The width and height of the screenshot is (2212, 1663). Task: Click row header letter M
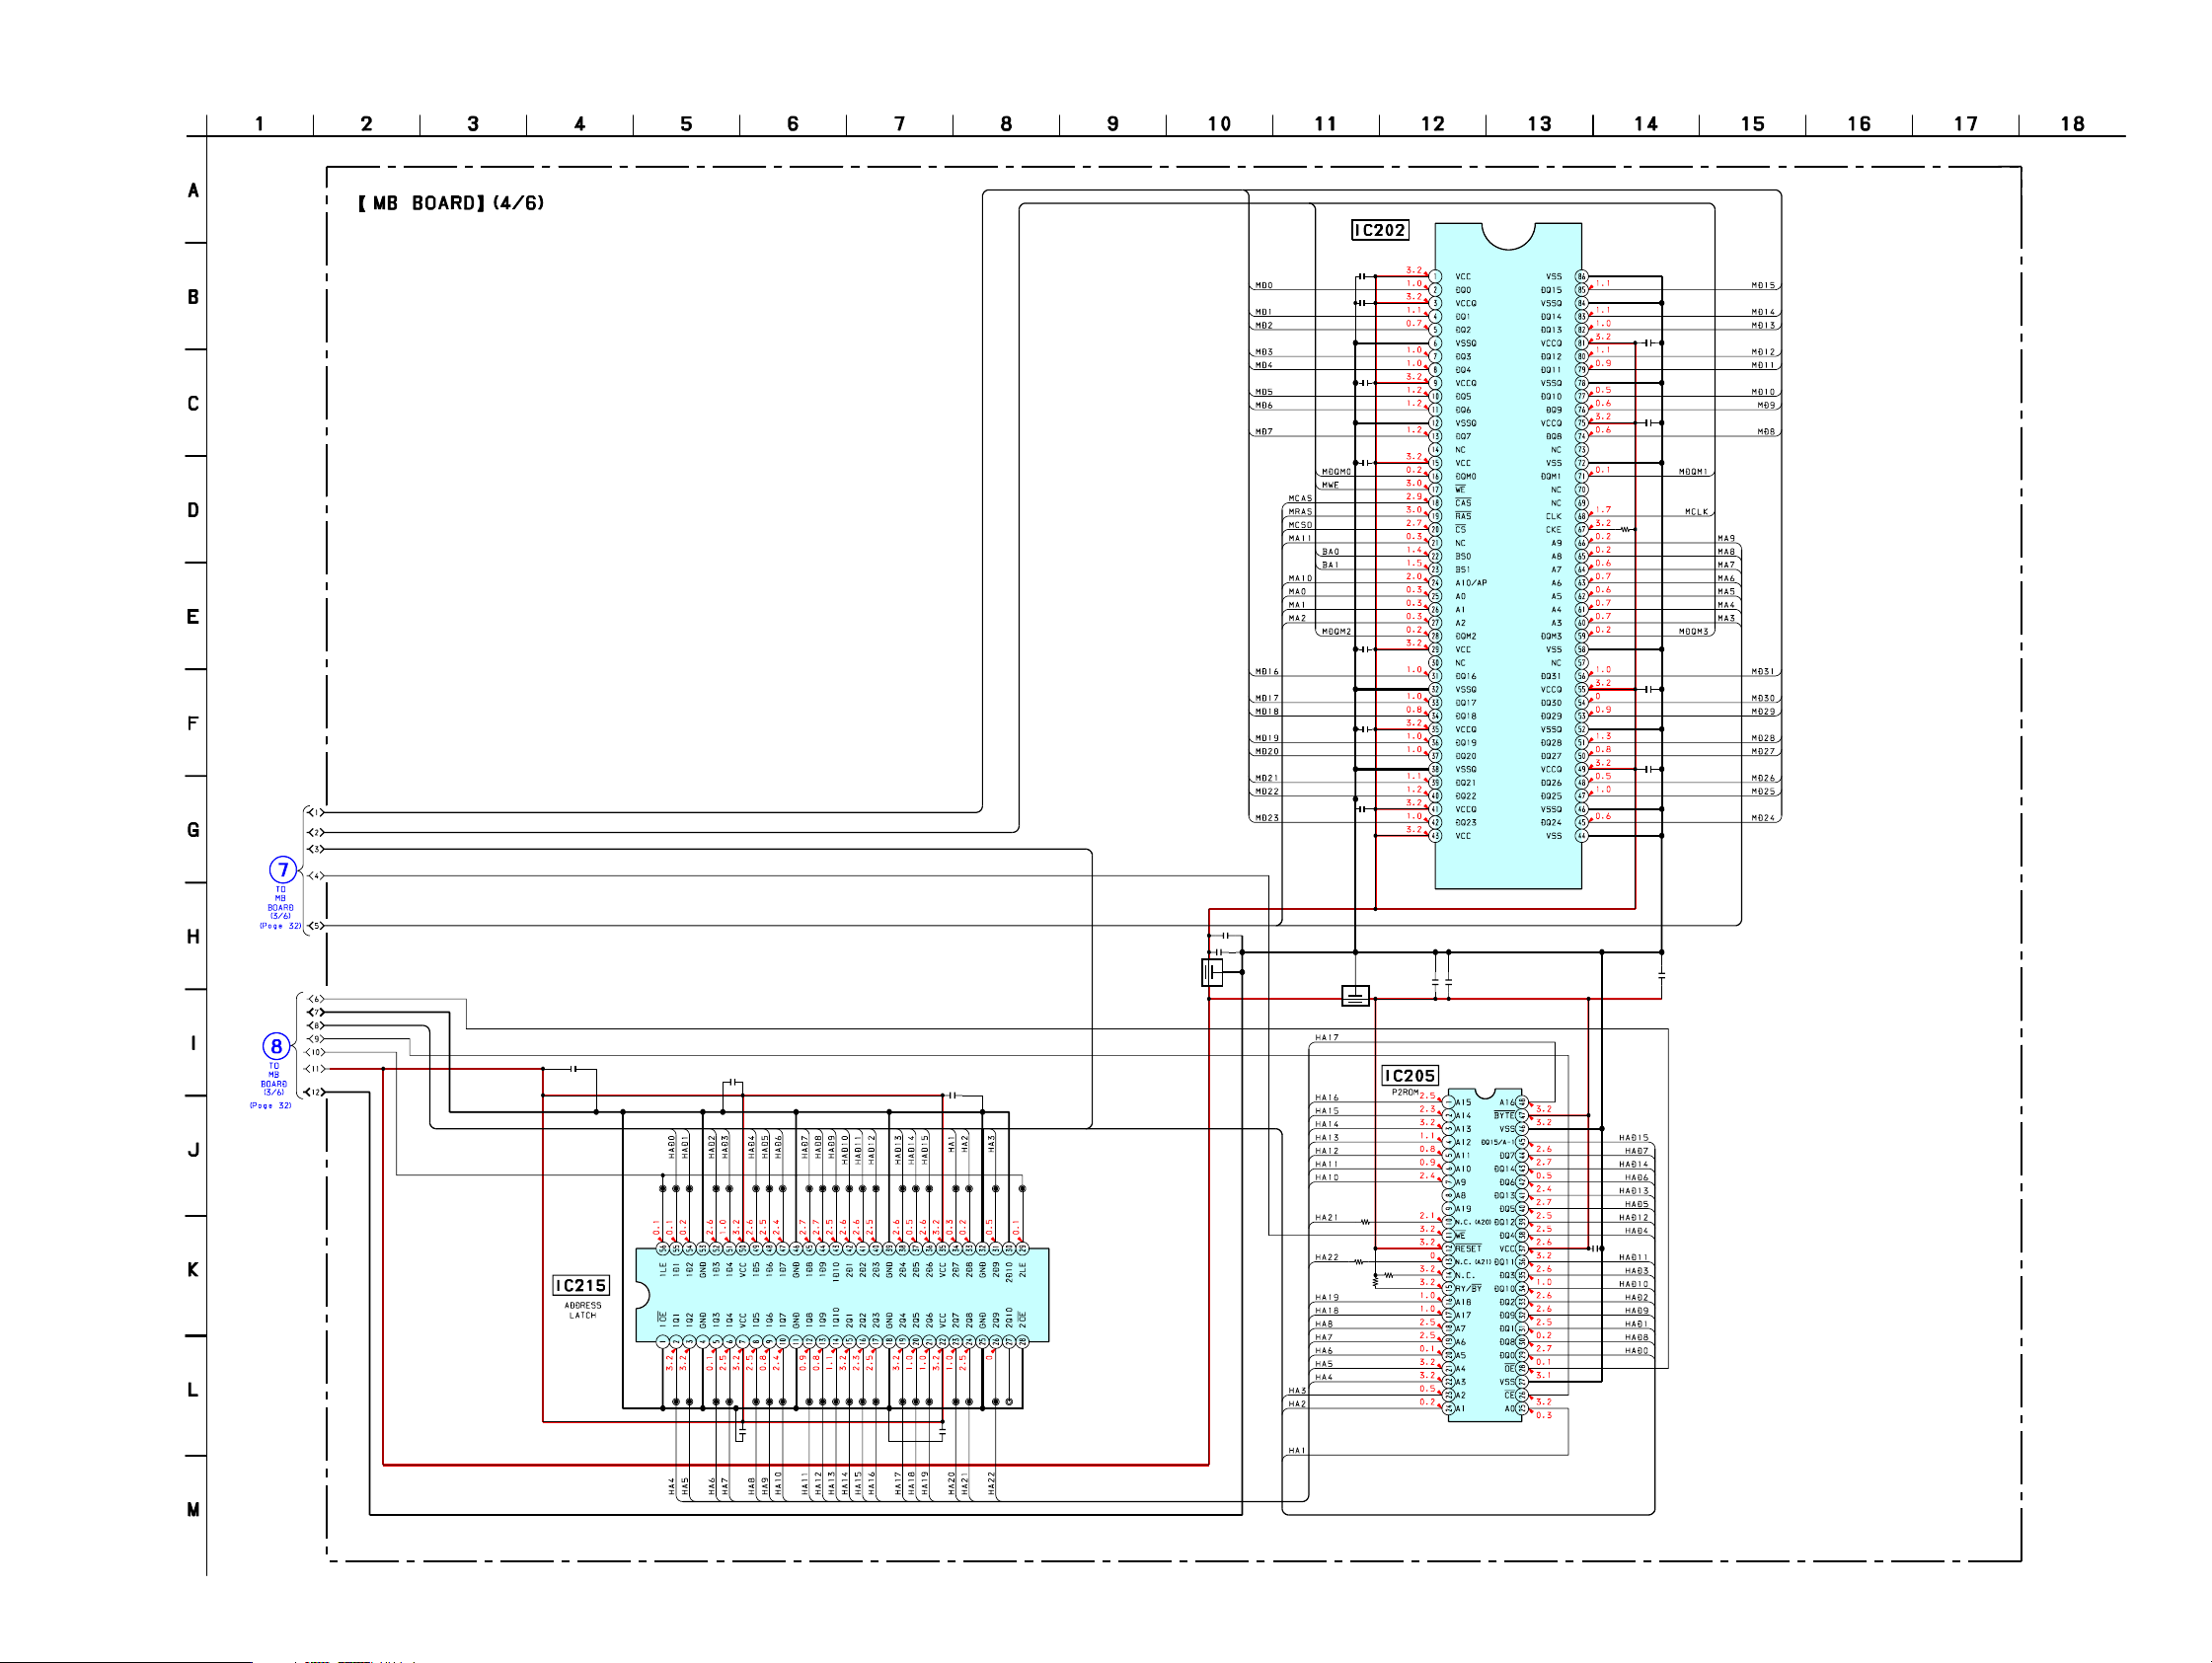(x=193, y=1509)
